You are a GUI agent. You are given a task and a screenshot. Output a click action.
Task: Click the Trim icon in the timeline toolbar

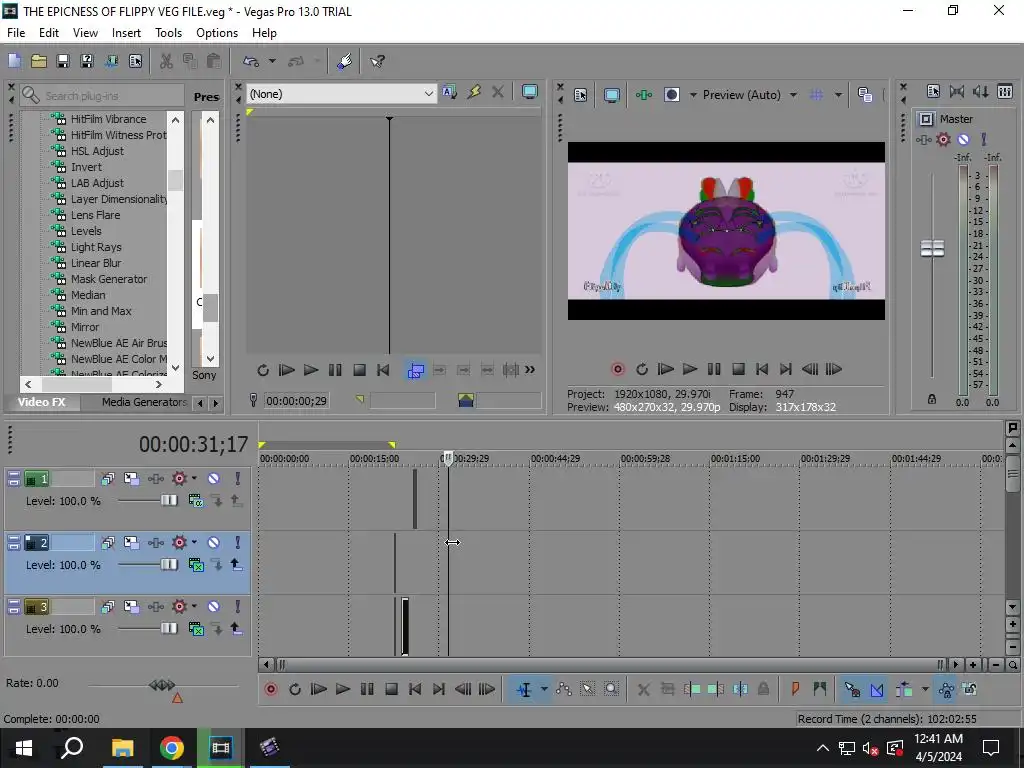point(667,689)
